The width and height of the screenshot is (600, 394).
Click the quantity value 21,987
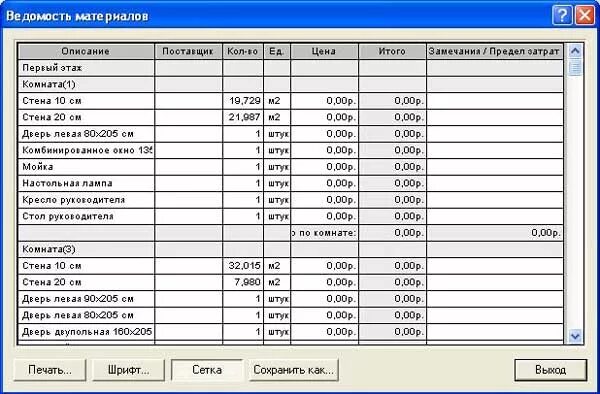pyautogui.click(x=245, y=117)
